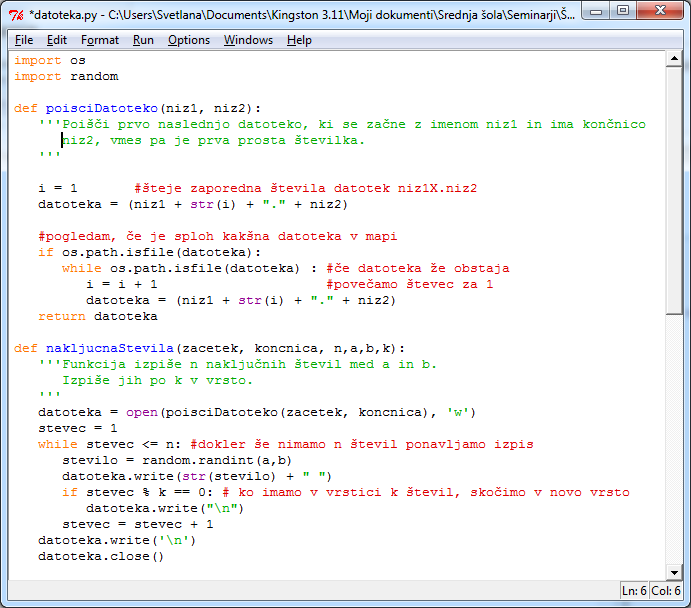Open the File menu
This screenshot has width=691, height=608.
(x=24, y=40)
